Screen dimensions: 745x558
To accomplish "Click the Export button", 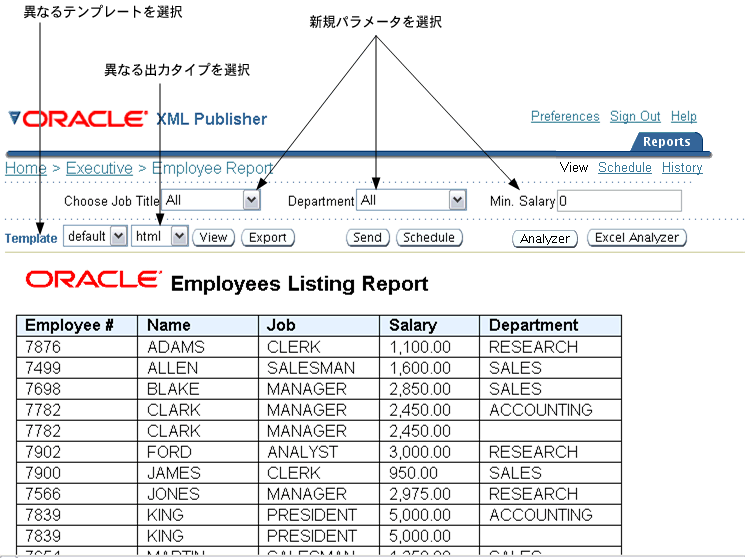I will tap(268, 237).
